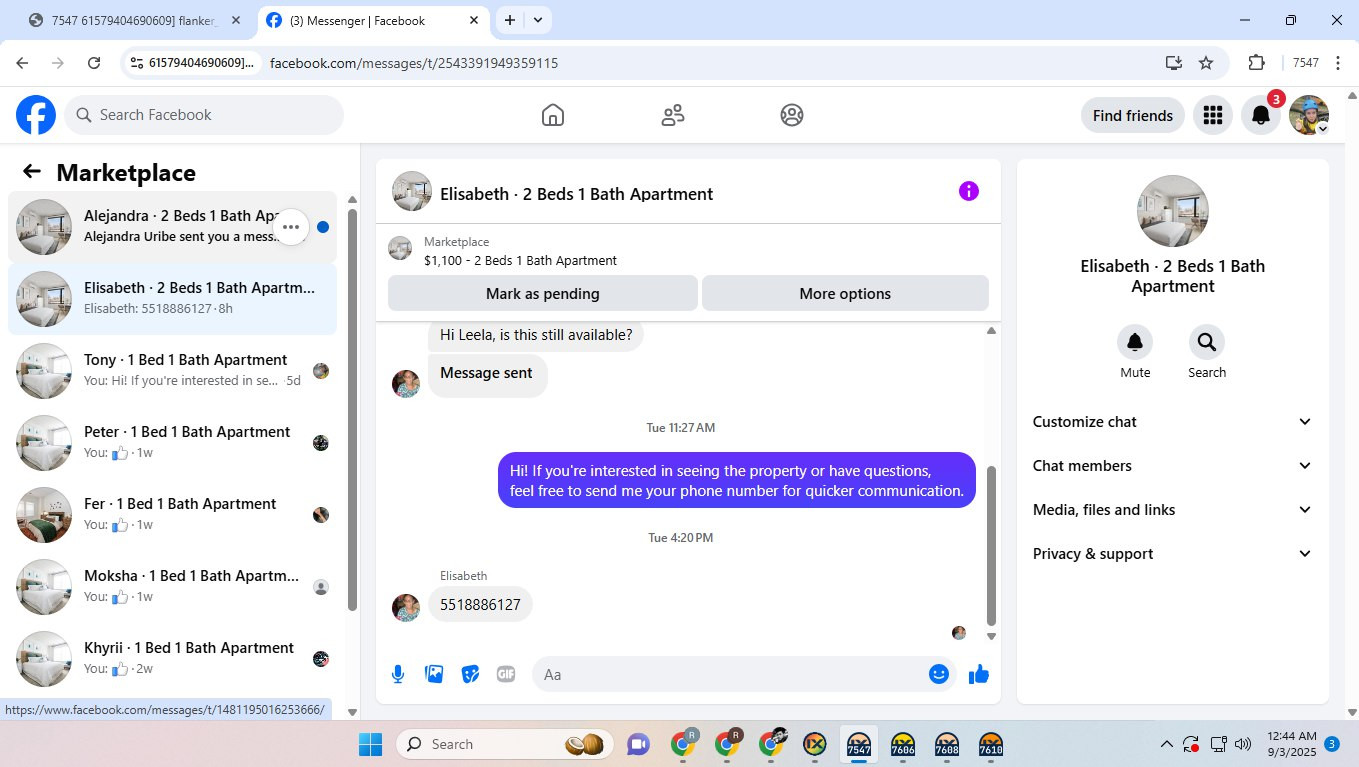The width and height of the screenshot is (1359, 767).
Task: Open options for the Alejandra conversation
Action: coord(291,227)
